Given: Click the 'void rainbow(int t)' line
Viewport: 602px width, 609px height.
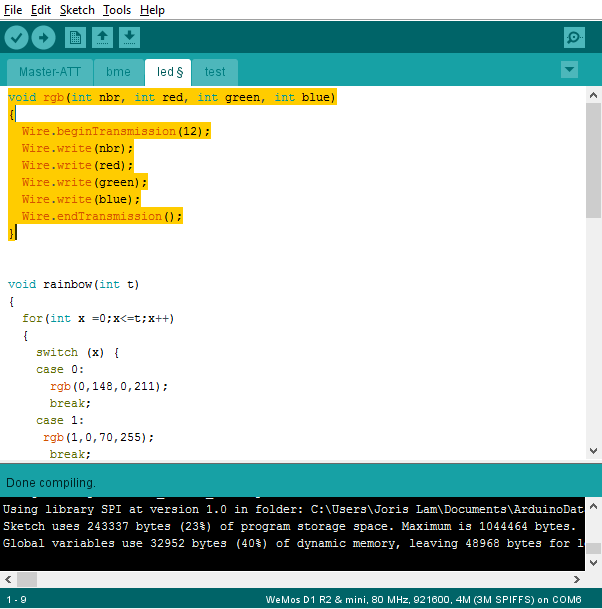Looking at the screenshot, I should 73,284.
